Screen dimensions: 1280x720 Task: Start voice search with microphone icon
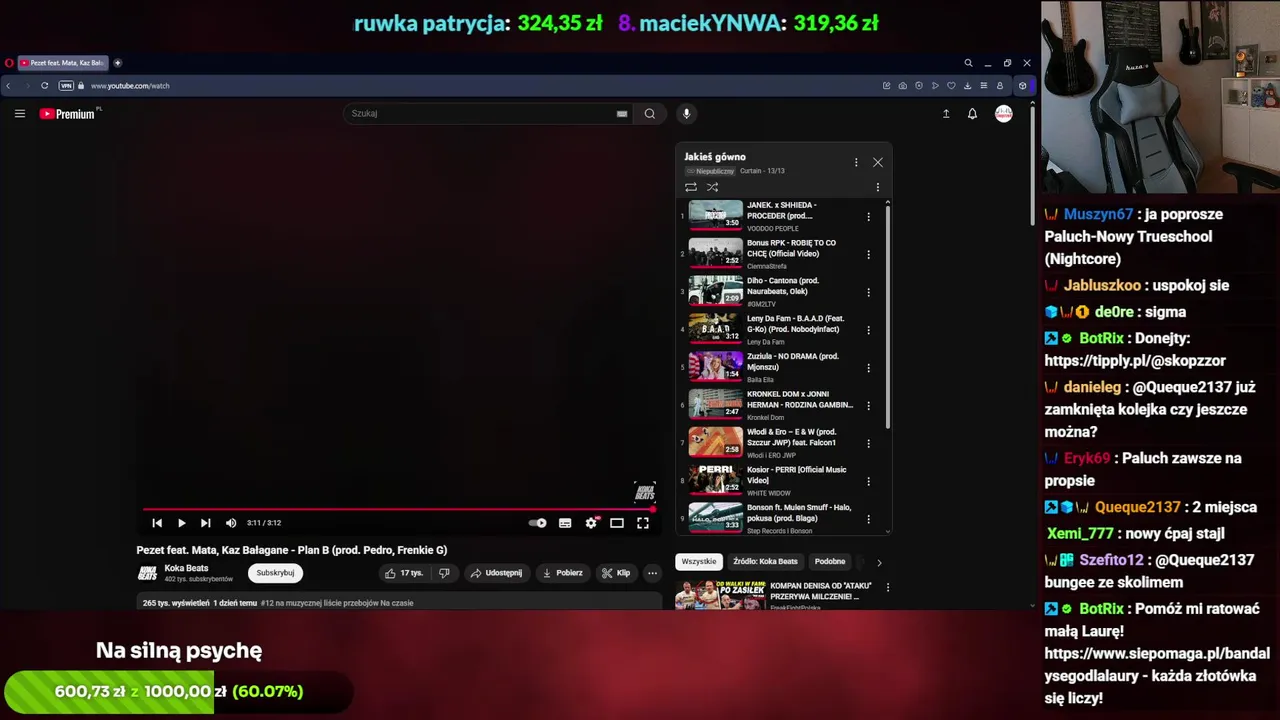pos(686,114)
